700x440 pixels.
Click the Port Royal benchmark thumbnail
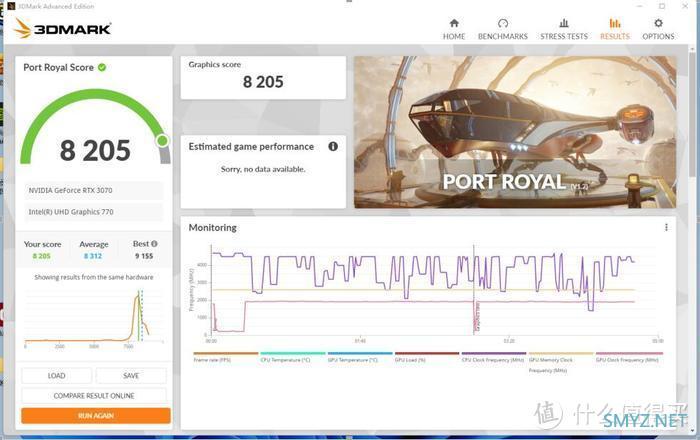[515, 132]
